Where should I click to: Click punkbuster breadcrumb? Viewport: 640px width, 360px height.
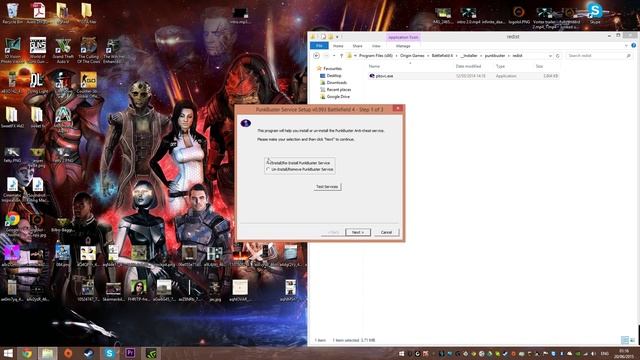[495, 56]
